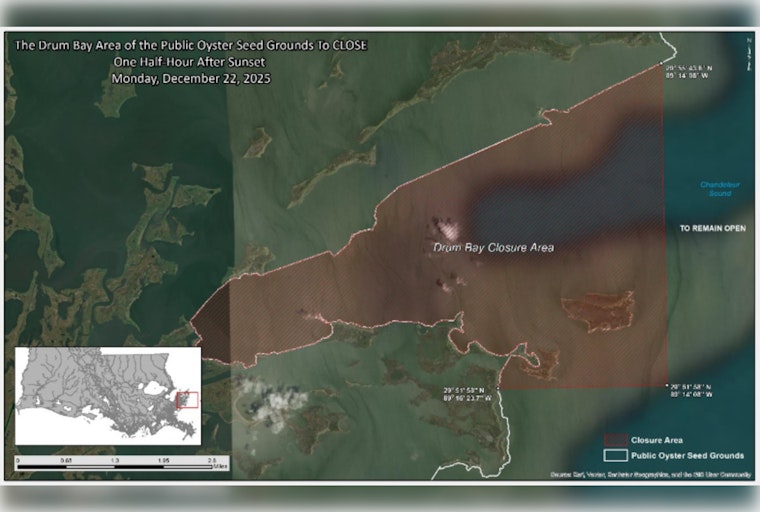Click the 'TO REMAIN OPEN' label

pos(712,228)
